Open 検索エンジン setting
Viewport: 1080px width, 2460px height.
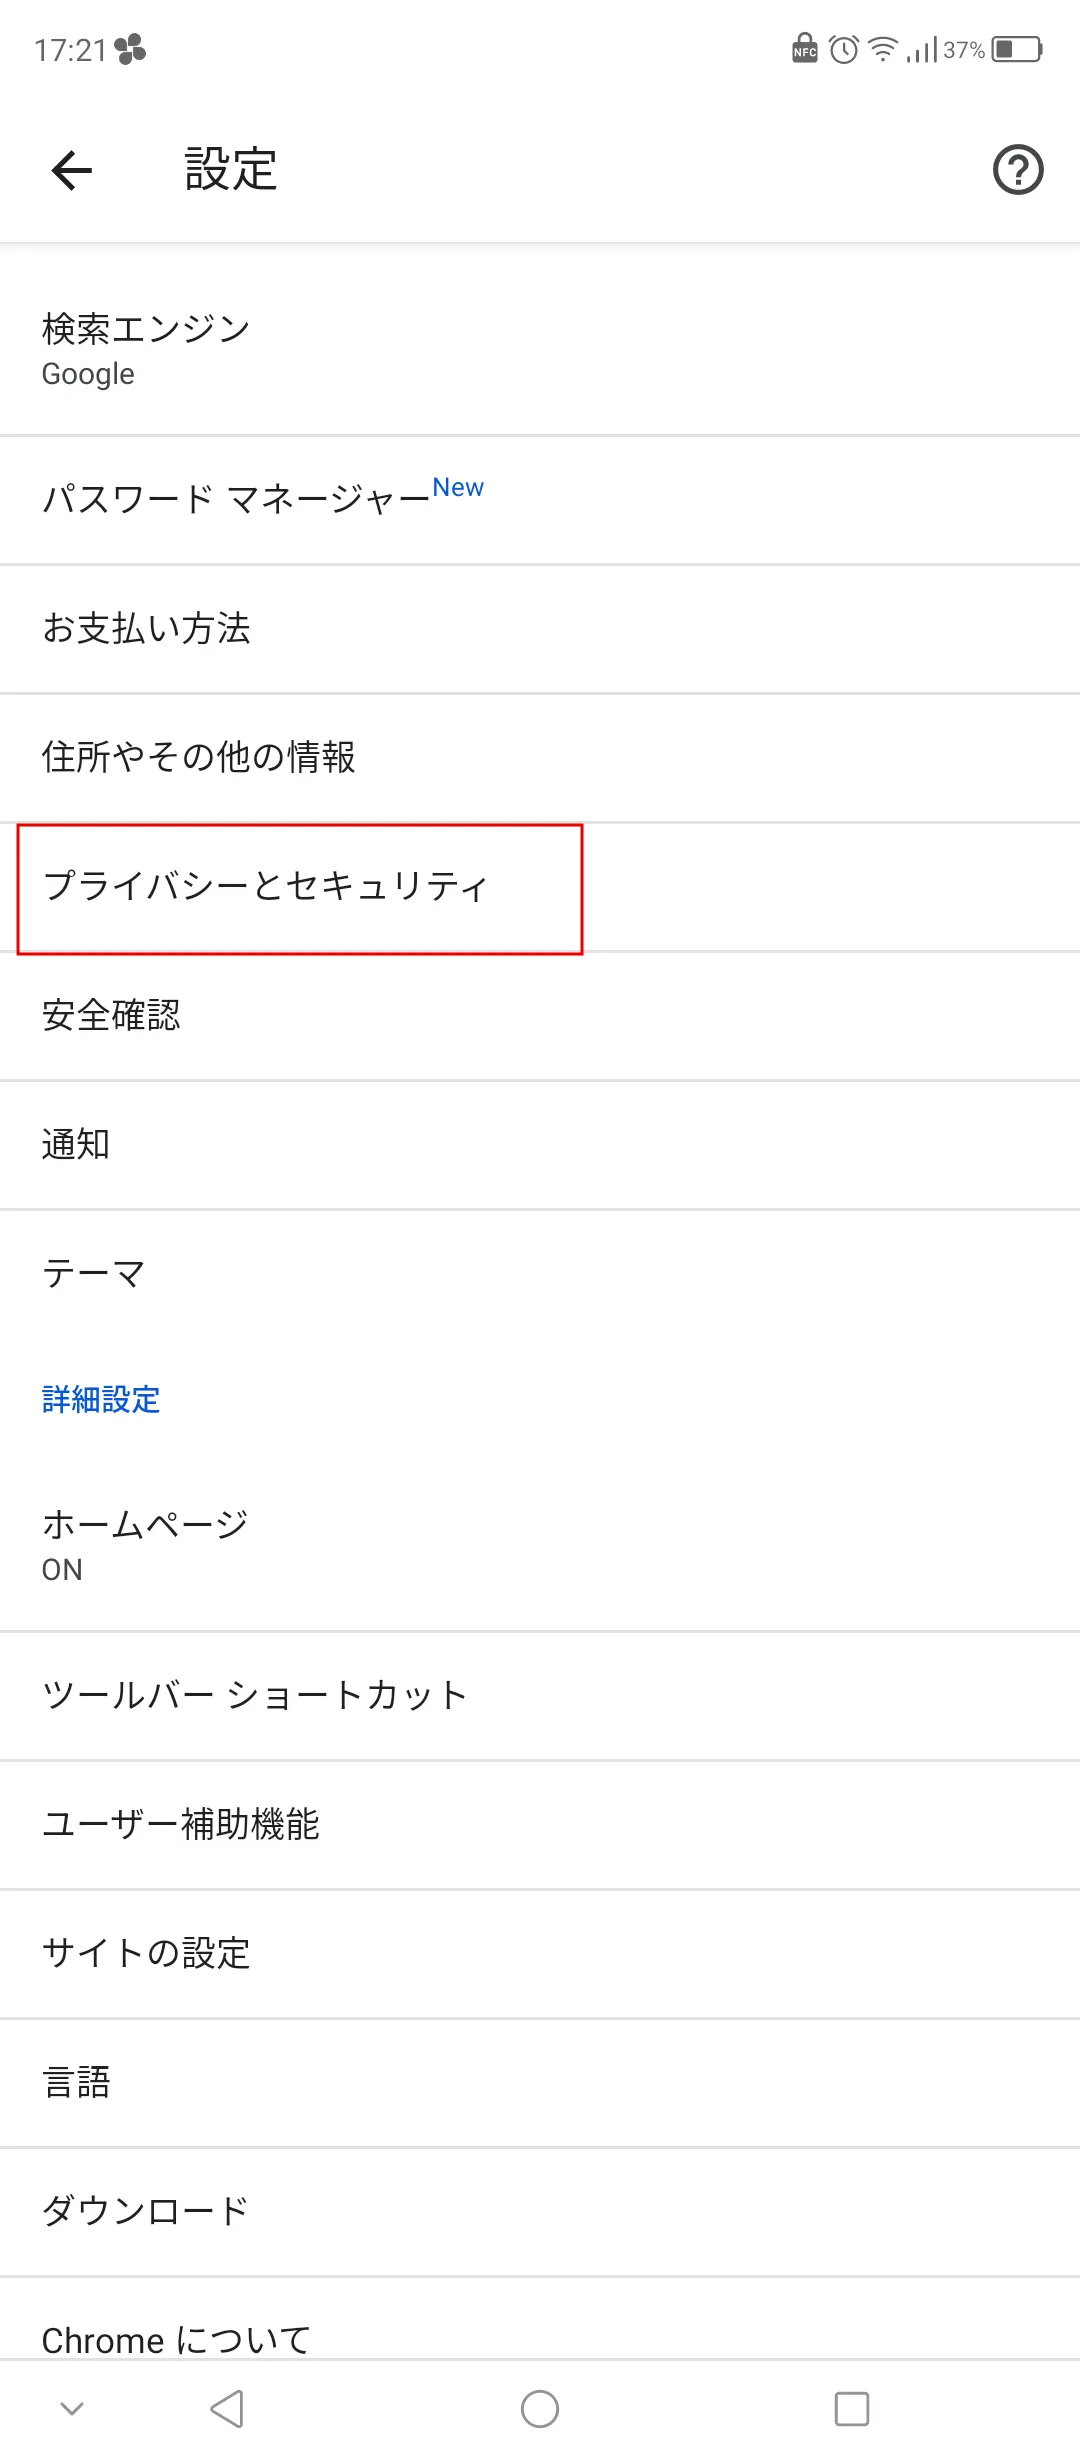(540, 349)
